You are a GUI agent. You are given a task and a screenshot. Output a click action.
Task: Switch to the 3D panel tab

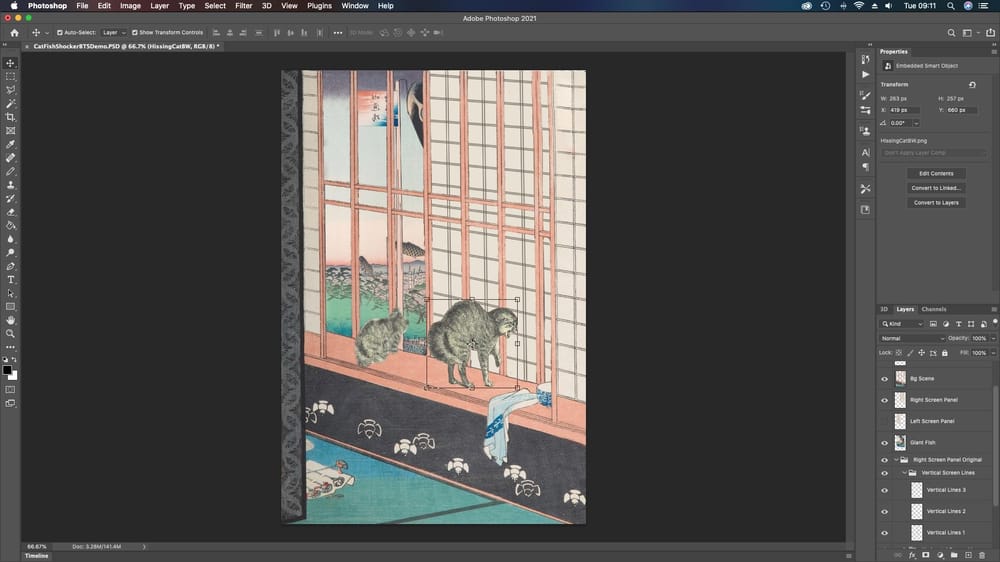[884, 309]
